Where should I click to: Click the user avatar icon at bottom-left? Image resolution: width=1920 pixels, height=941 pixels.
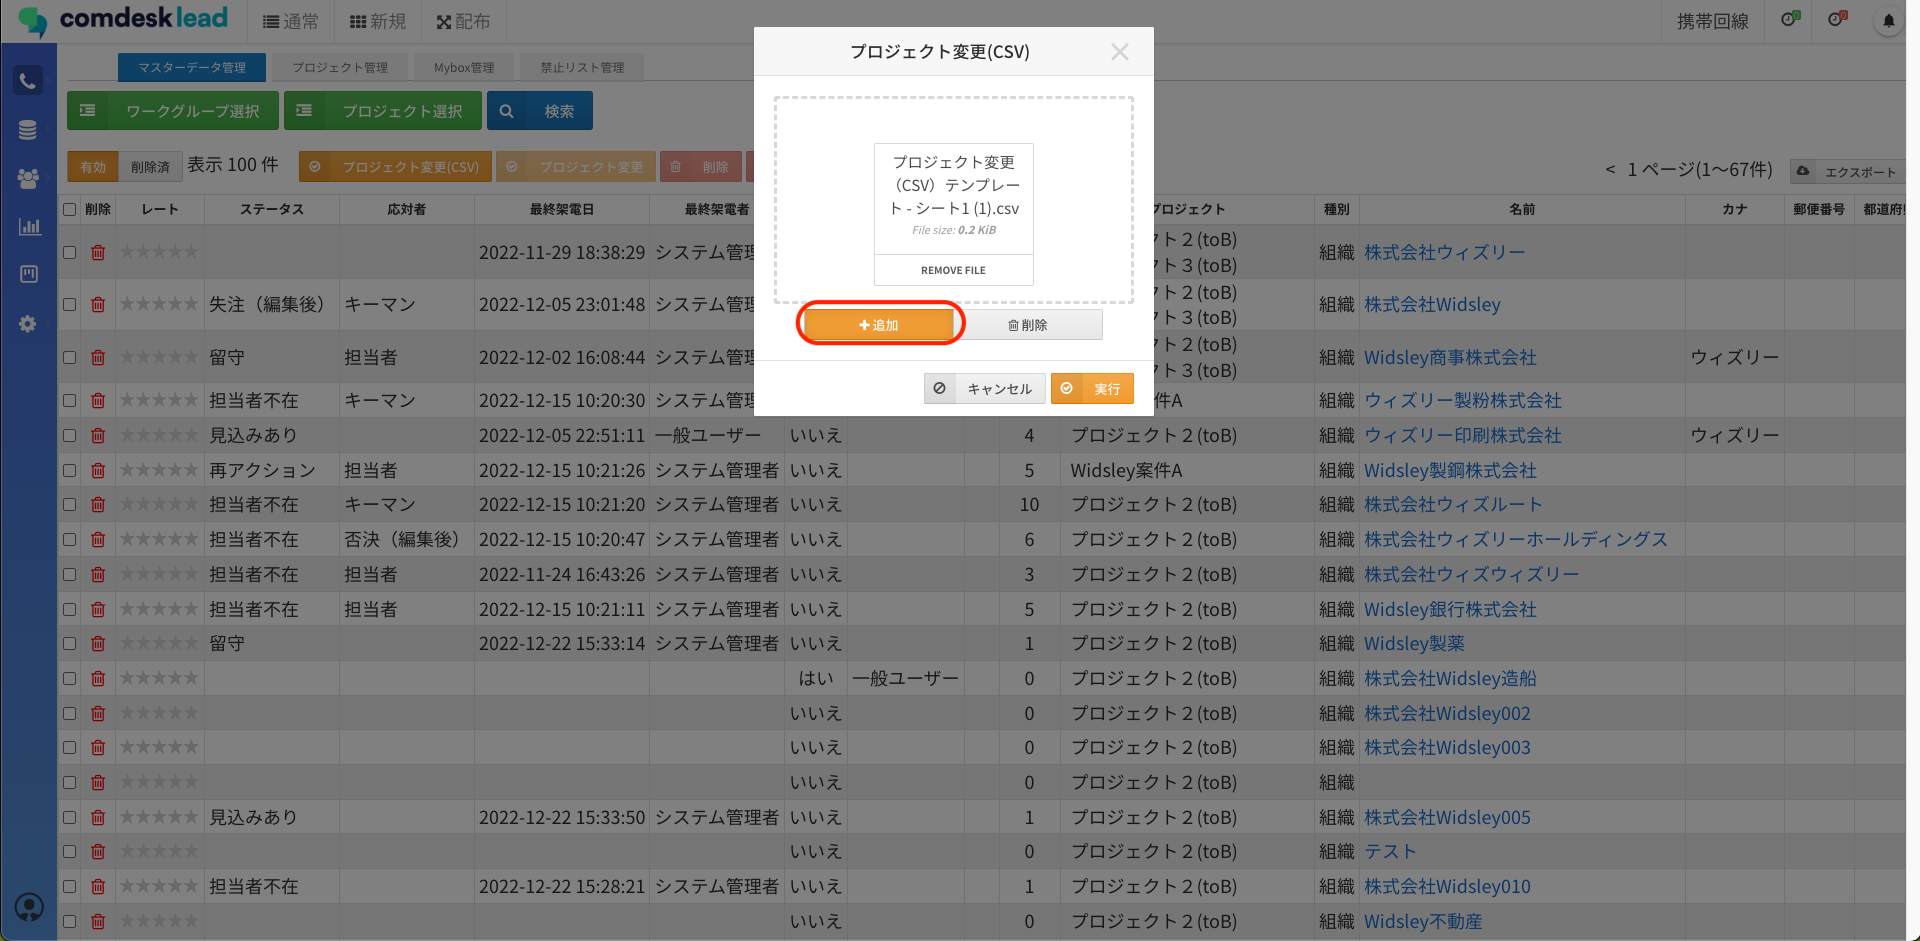29,907
